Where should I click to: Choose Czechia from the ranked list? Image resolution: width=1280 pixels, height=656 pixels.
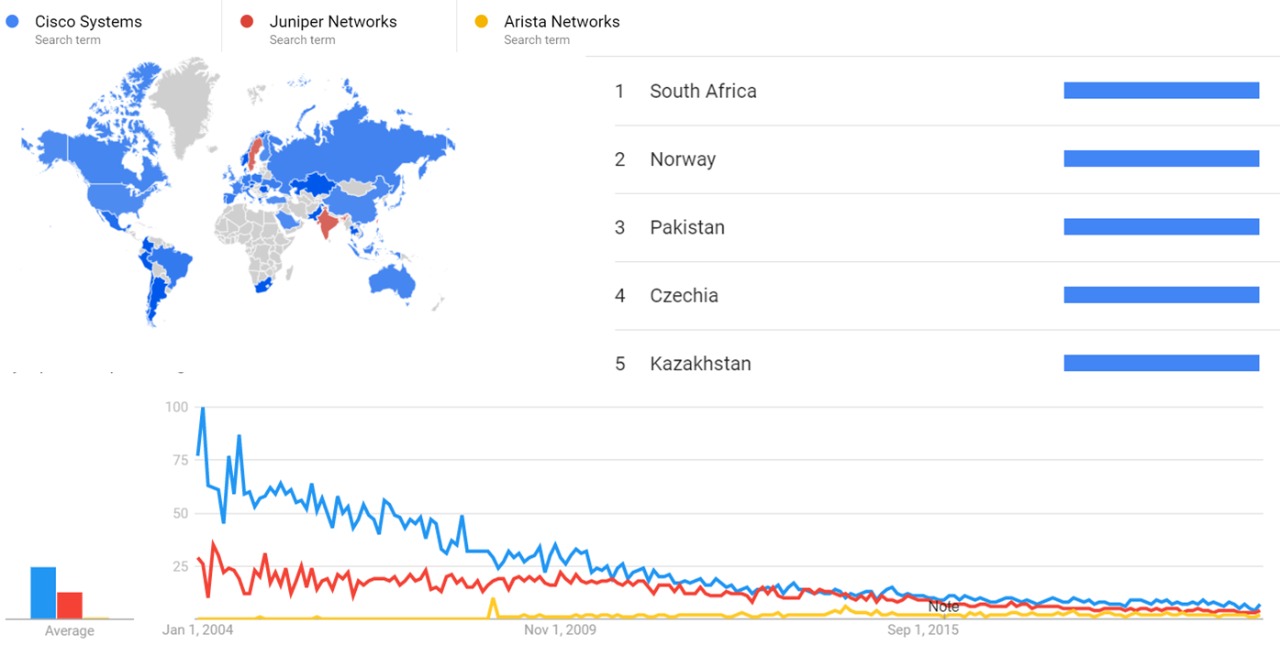[x=684, y=295]
